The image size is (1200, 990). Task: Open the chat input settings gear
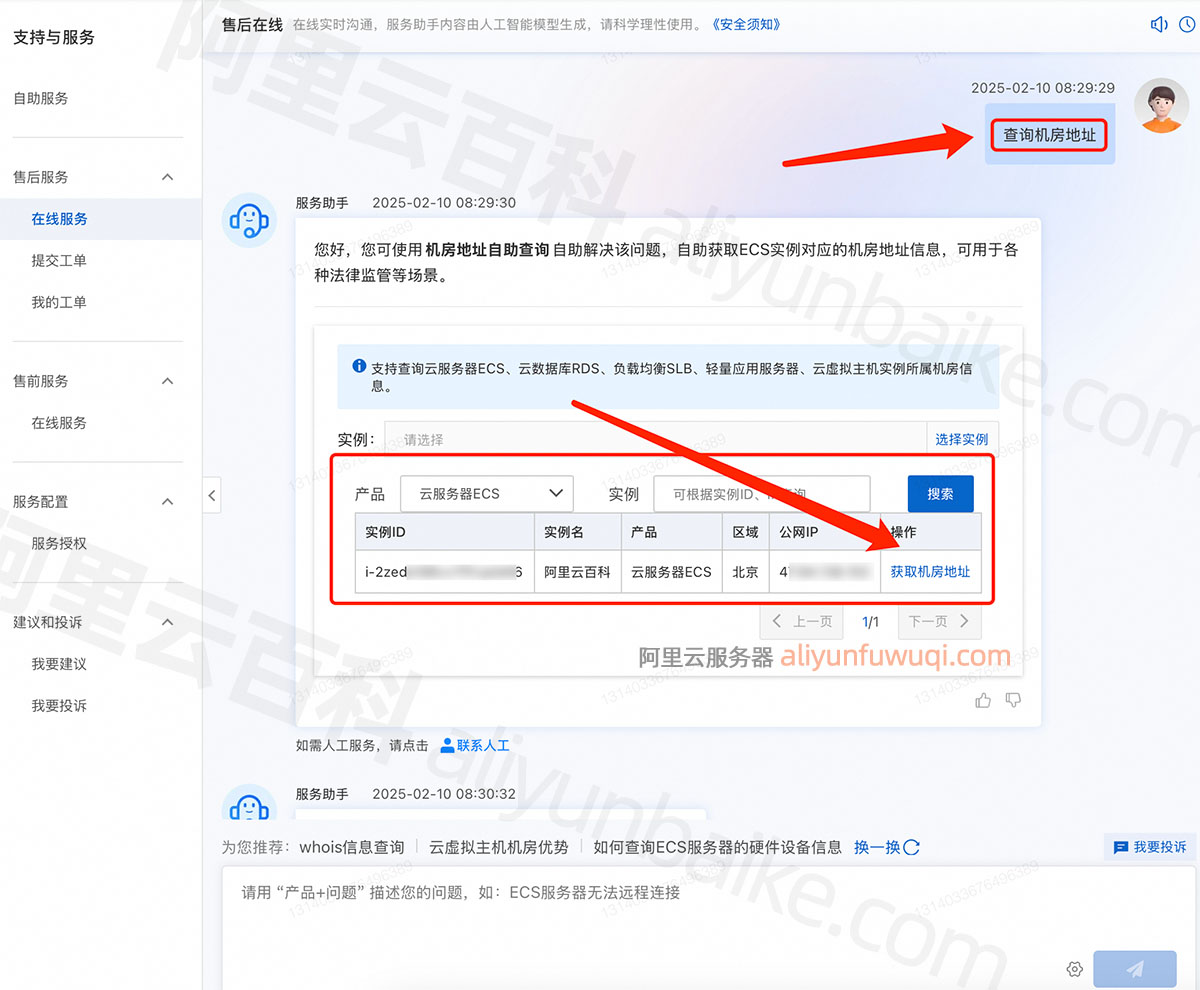point(1075,968)
